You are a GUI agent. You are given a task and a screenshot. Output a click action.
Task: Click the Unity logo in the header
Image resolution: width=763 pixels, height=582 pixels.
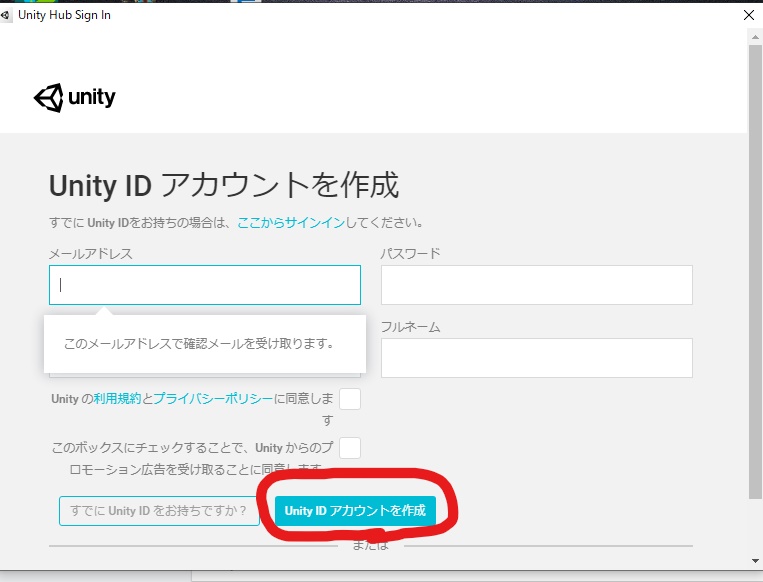point(74,97)
